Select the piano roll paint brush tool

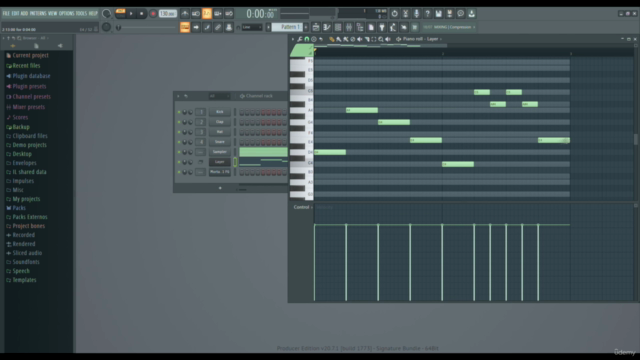[339, 39]
